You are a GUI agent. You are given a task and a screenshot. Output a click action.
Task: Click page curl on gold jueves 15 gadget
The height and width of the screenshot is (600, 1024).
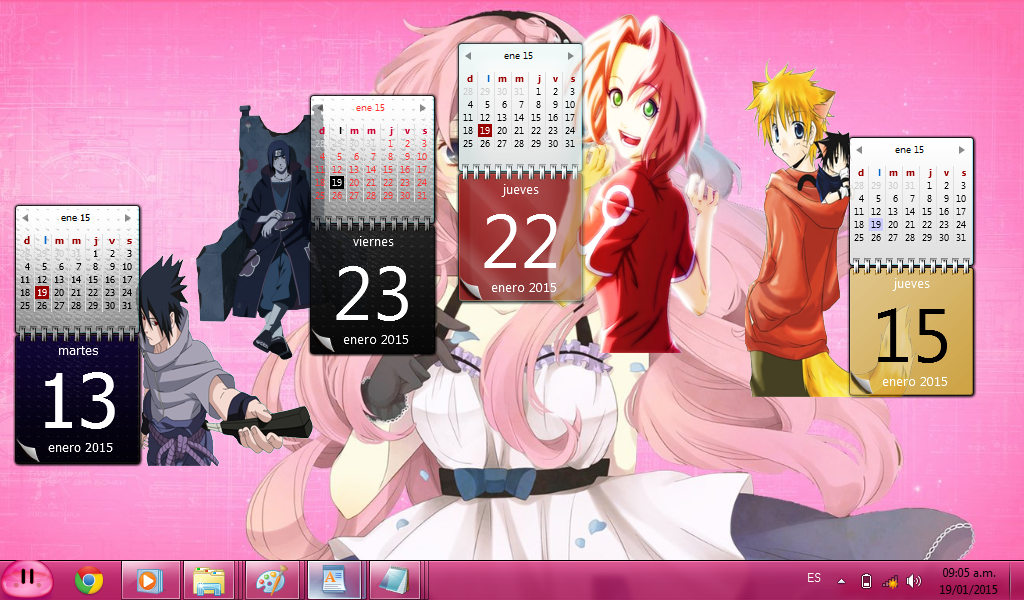point(862,383)
